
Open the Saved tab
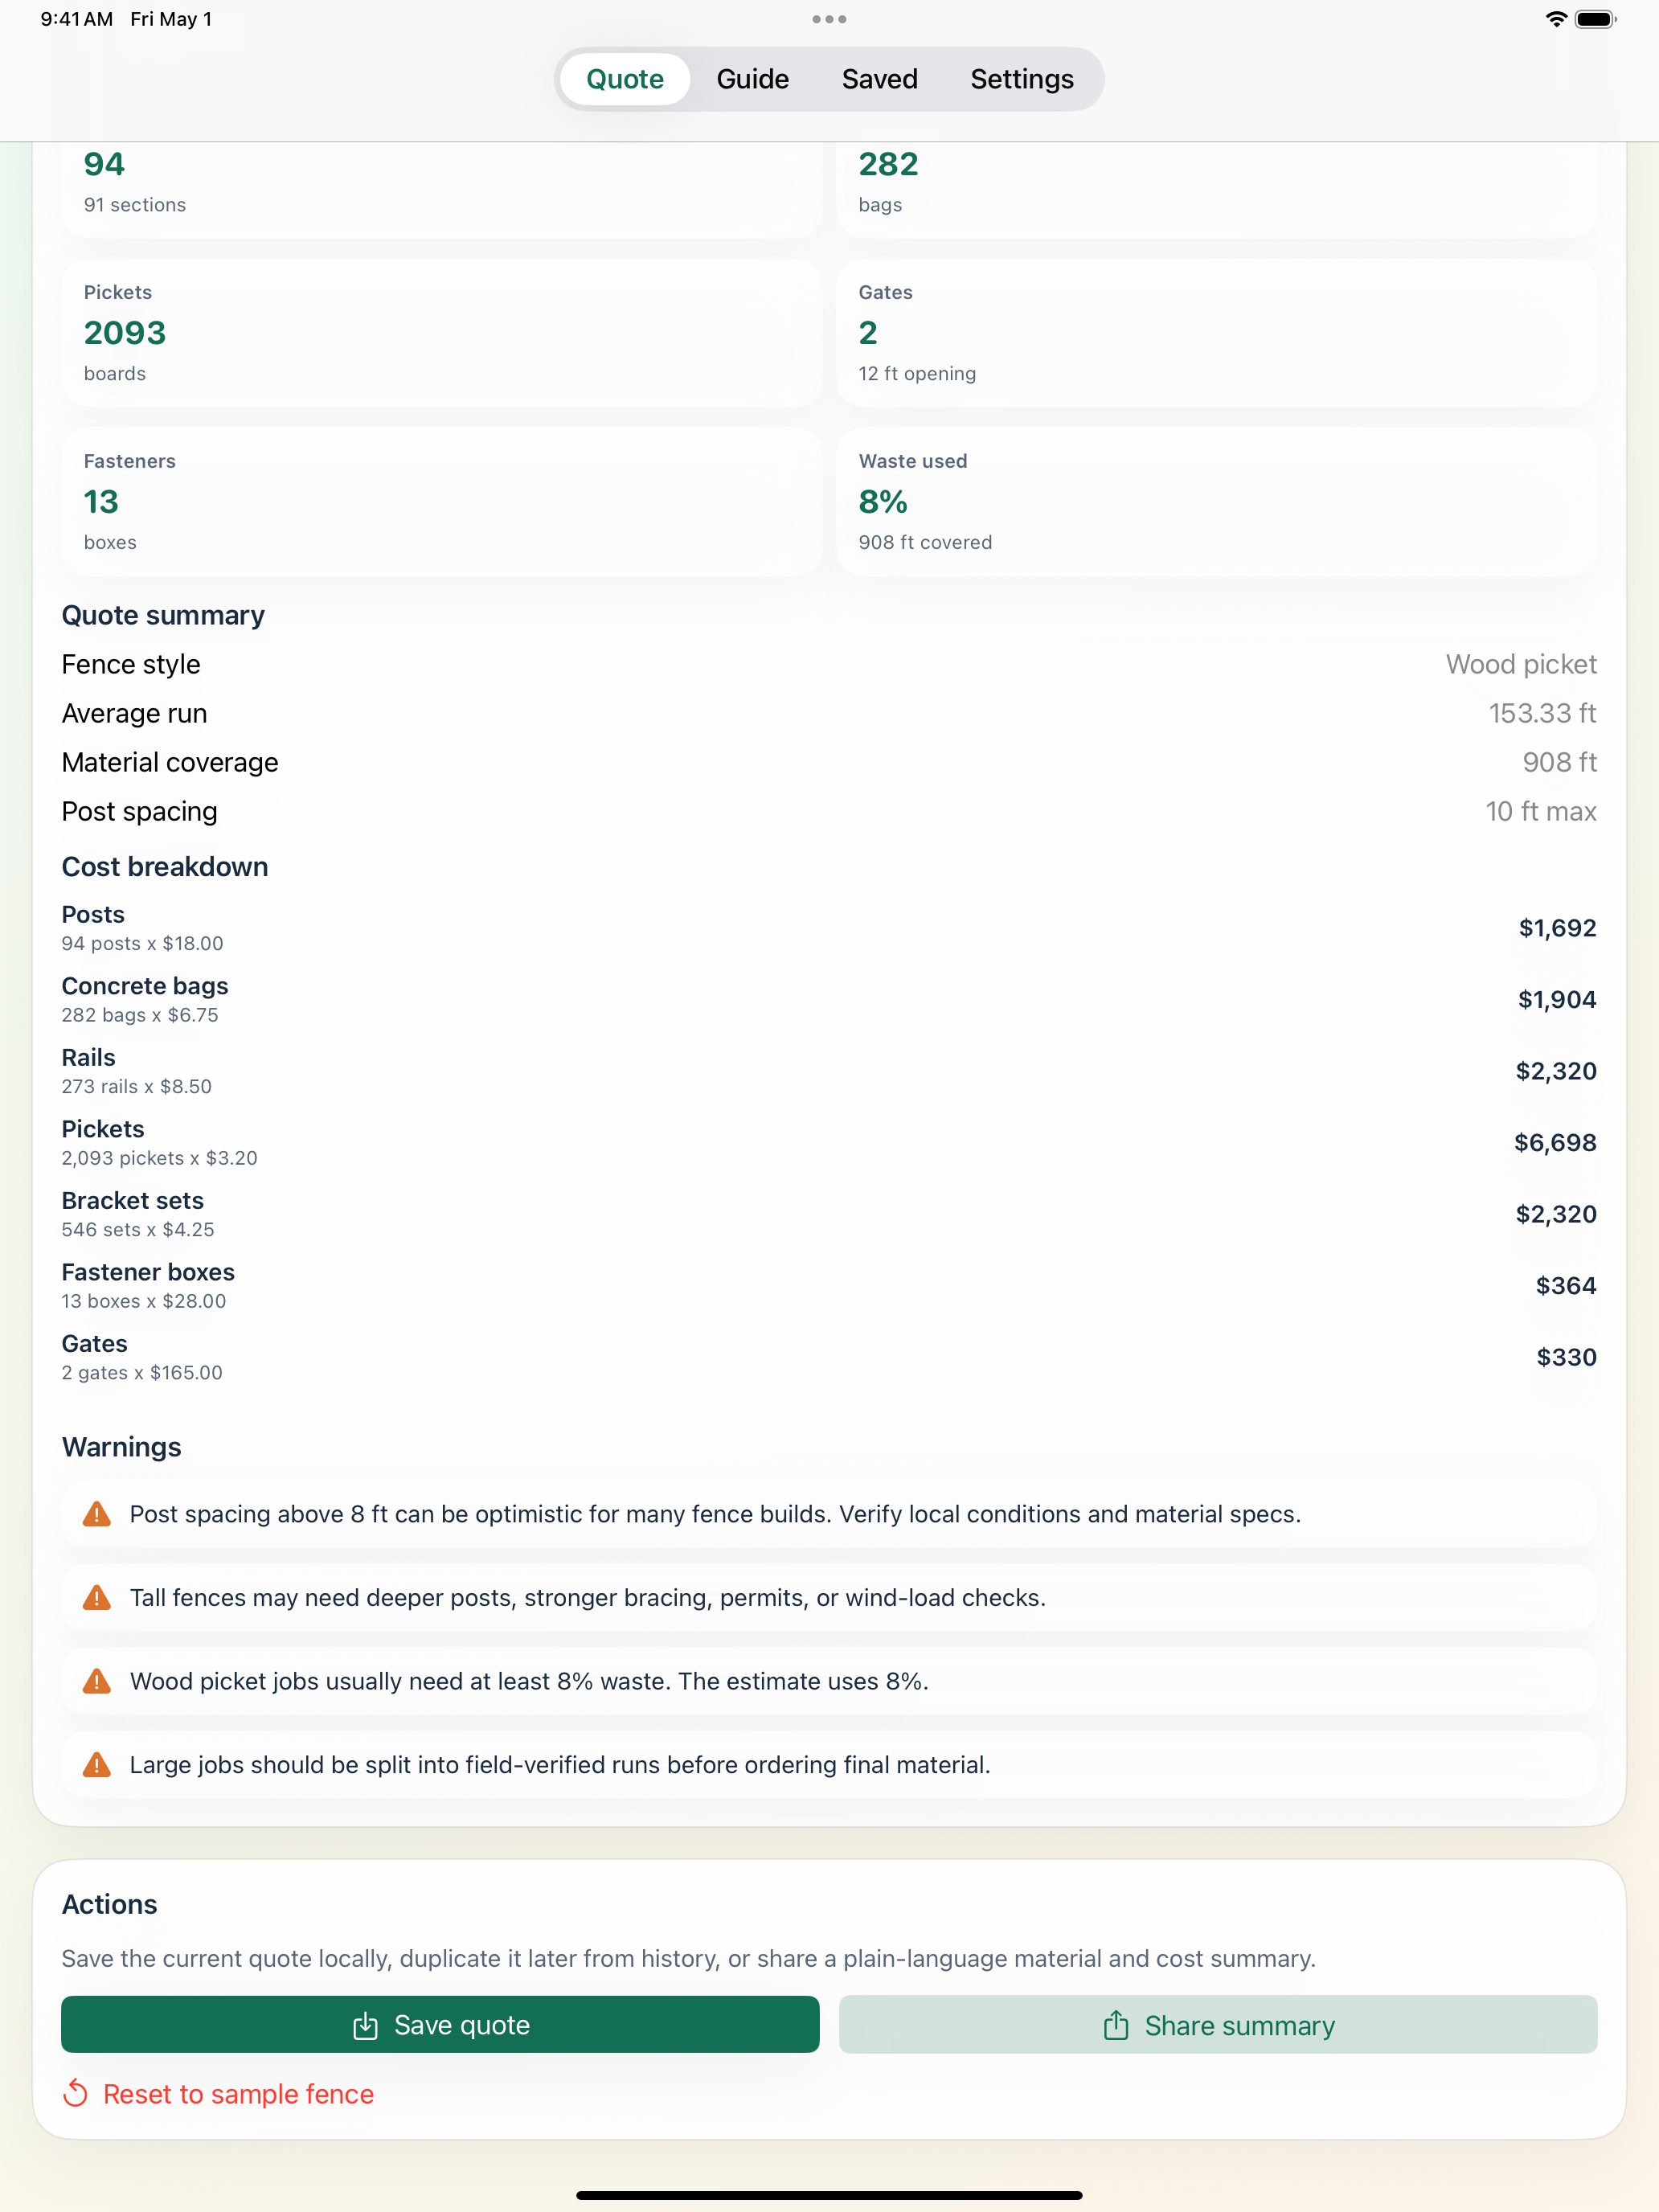879,79
